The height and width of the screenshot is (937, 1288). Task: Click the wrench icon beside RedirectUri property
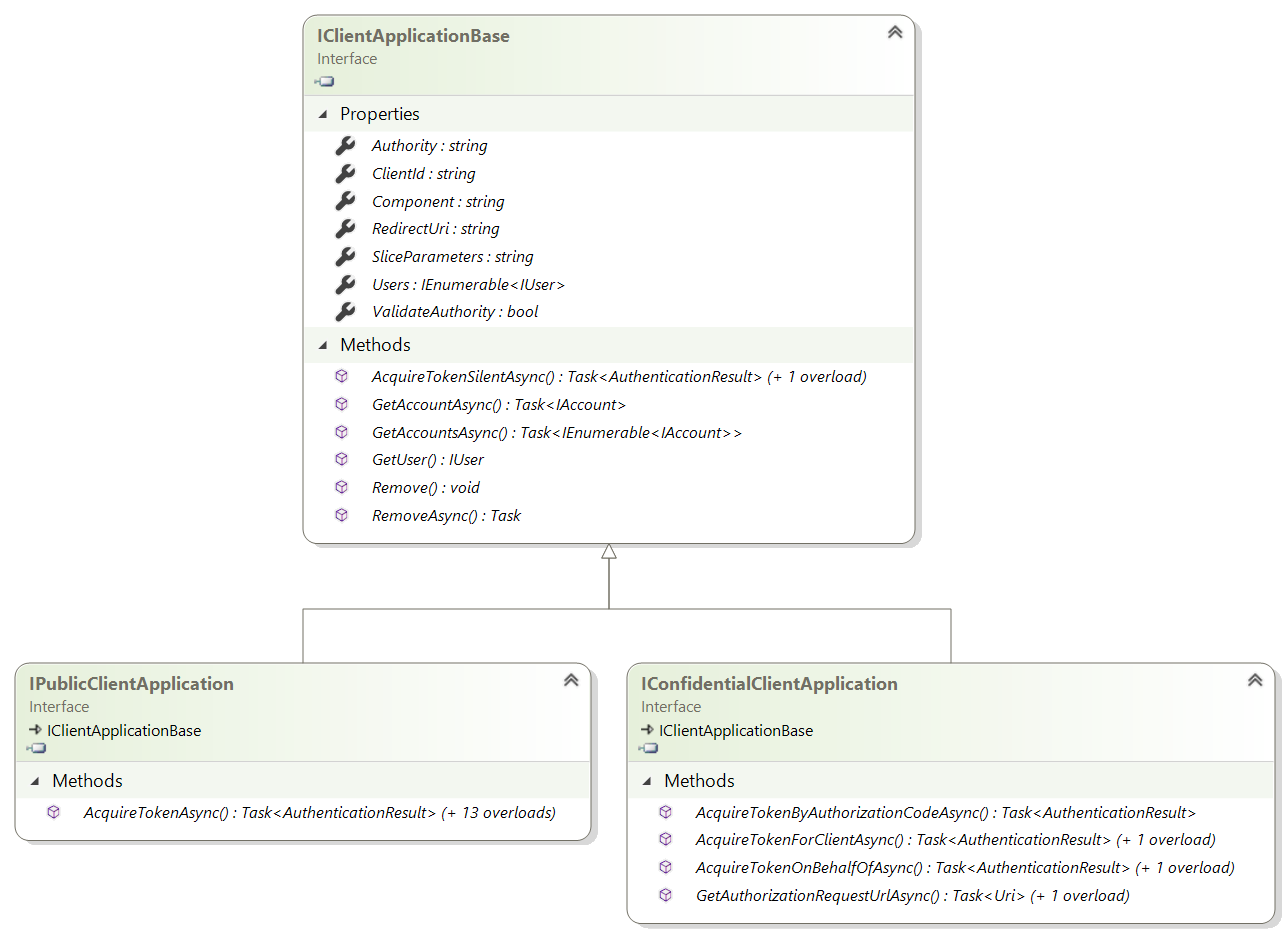(x=345, y=228)
